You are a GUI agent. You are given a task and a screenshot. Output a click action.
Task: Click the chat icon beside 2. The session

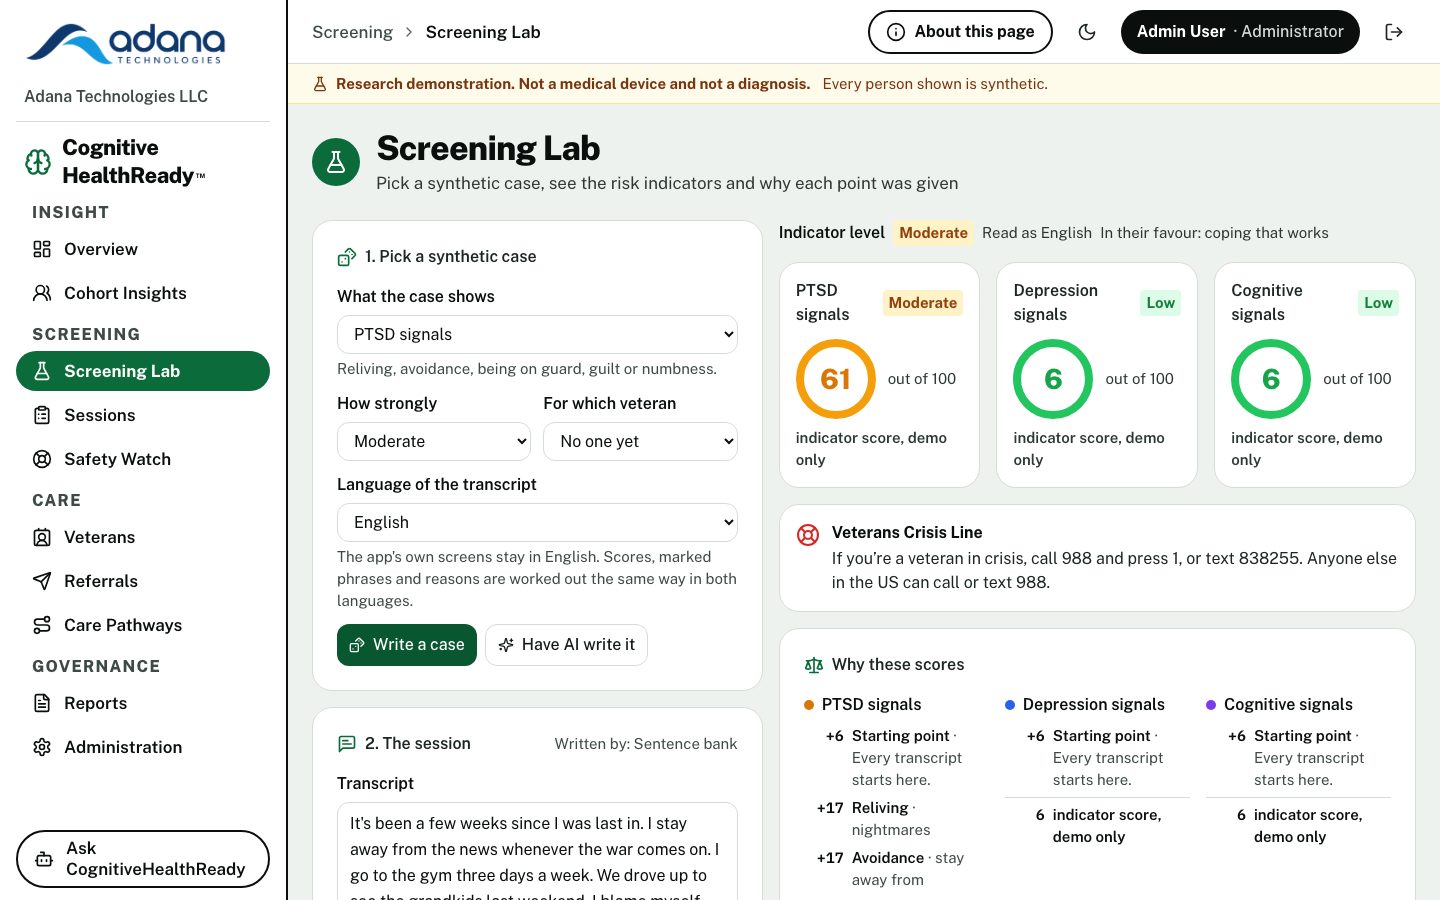347,744
